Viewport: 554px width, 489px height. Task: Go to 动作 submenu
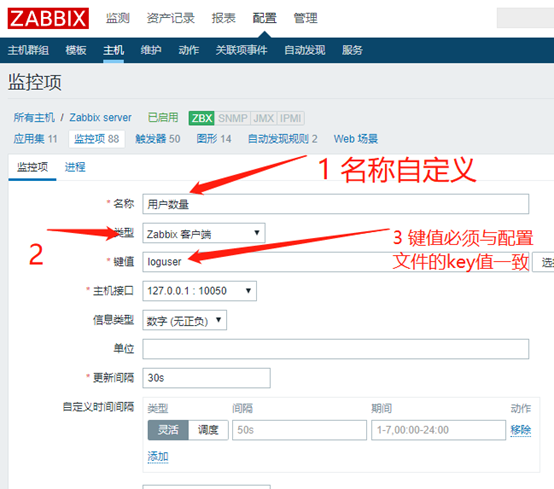(x=189, y=50)
